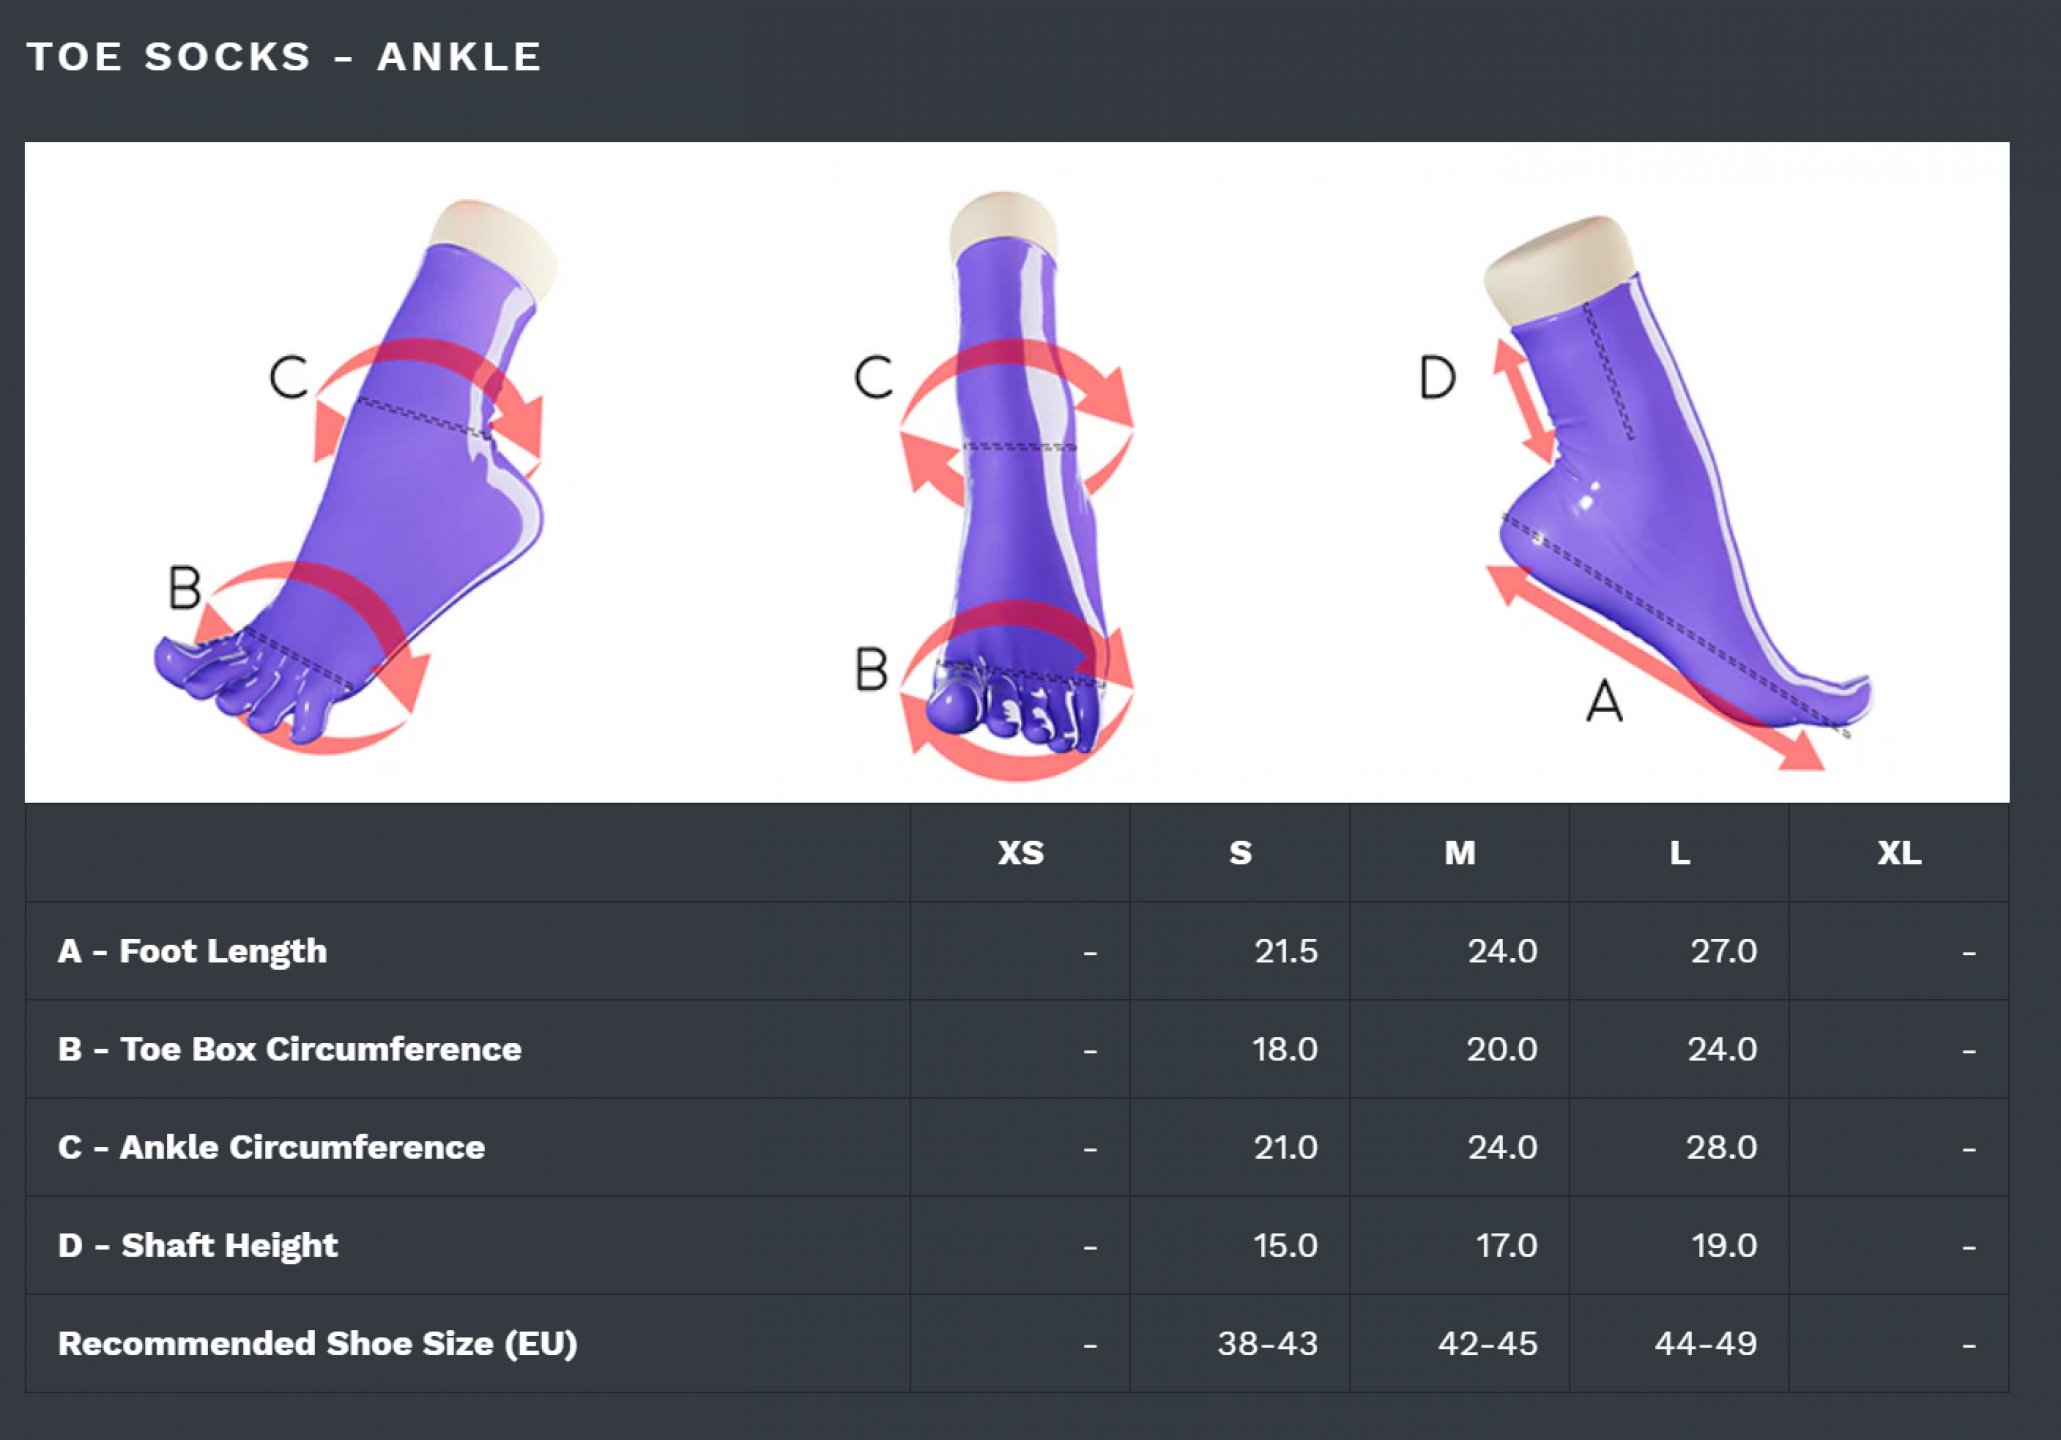Select the D - Shaft Height row label

198,1245
